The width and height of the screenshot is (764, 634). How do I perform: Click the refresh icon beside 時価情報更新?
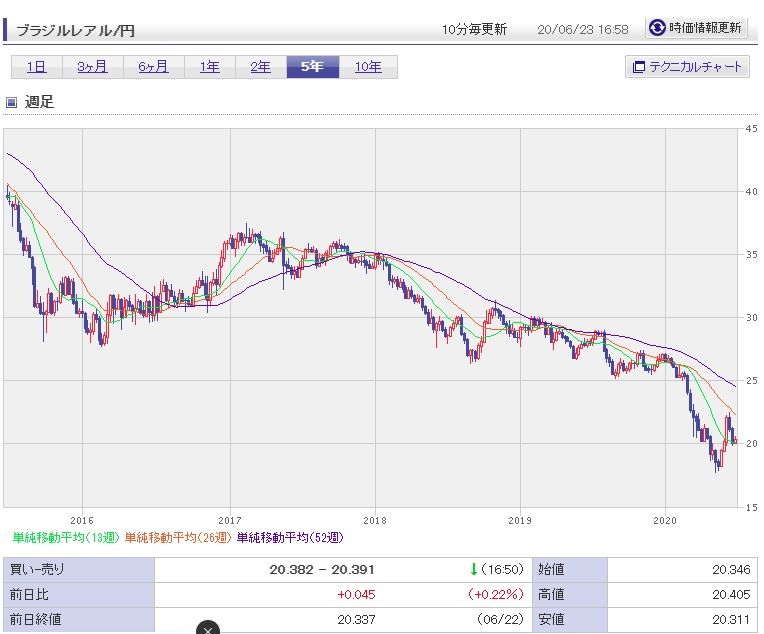click(x=657, y=28)
